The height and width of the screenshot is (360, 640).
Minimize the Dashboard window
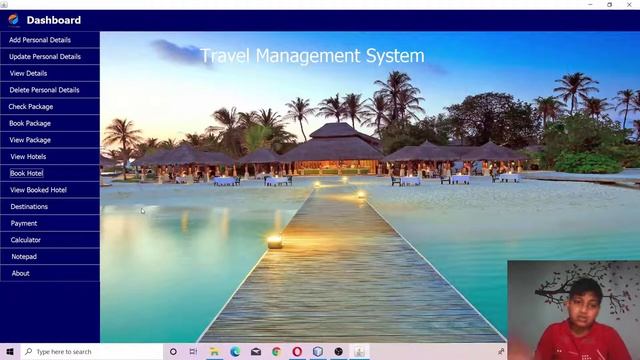[590, 4]
